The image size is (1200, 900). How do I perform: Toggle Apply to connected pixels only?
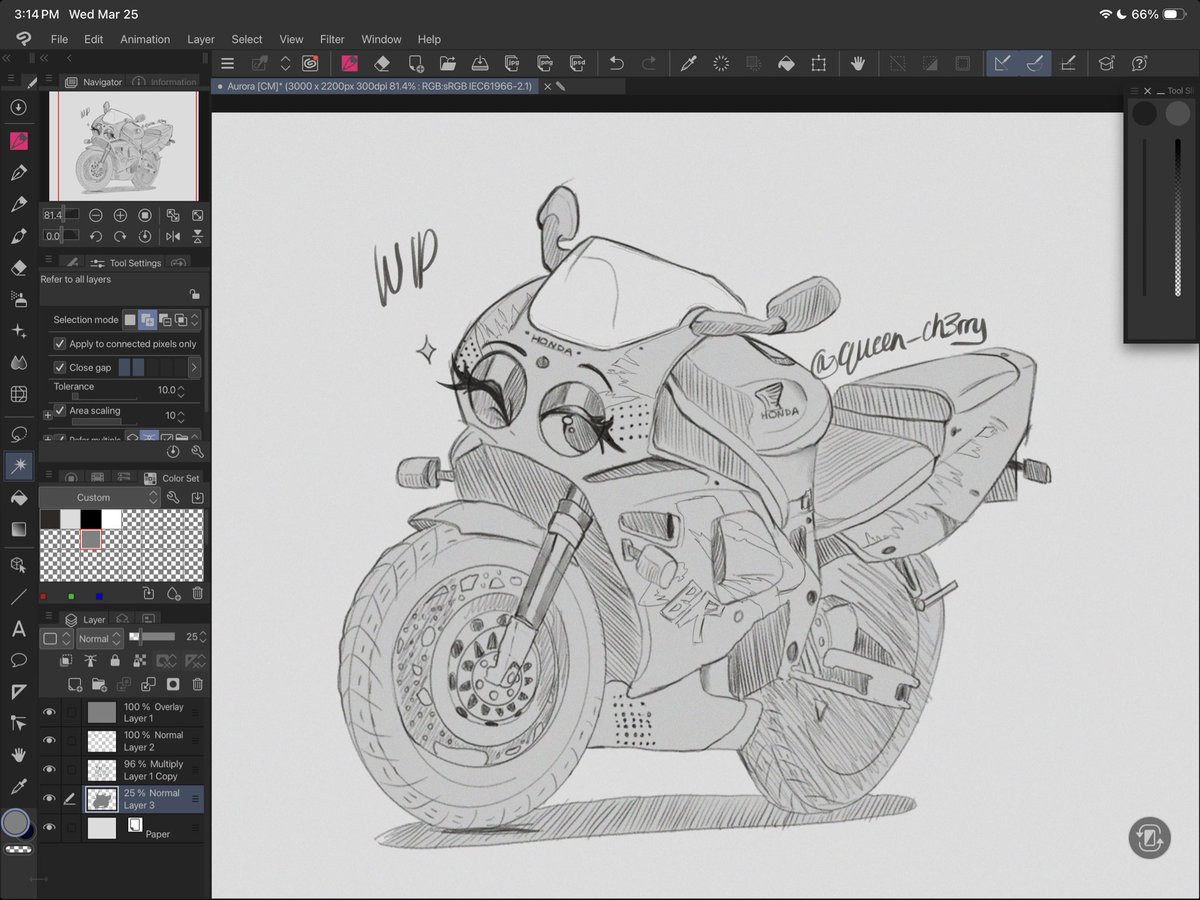tap(59, 344)
